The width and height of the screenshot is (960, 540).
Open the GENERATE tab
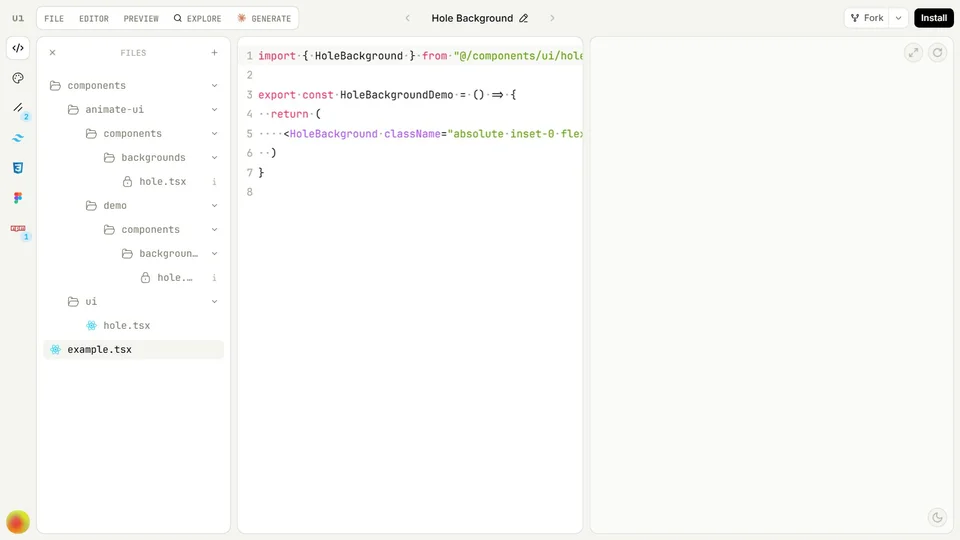264,18
